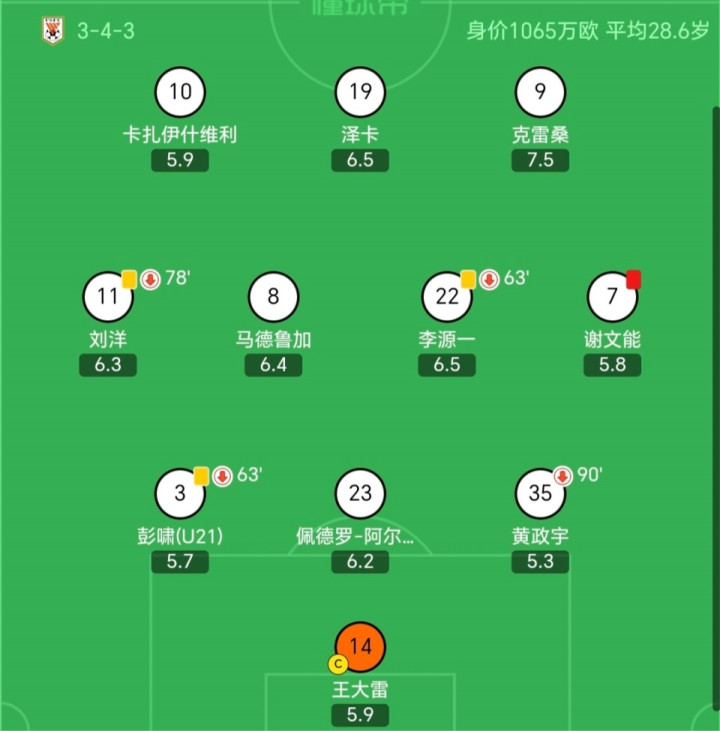The width and height of the screenshot is (720, 731).
Task: Tap number 23 player circle in defense
Action: pyautogui.click(x=360, y=493)
